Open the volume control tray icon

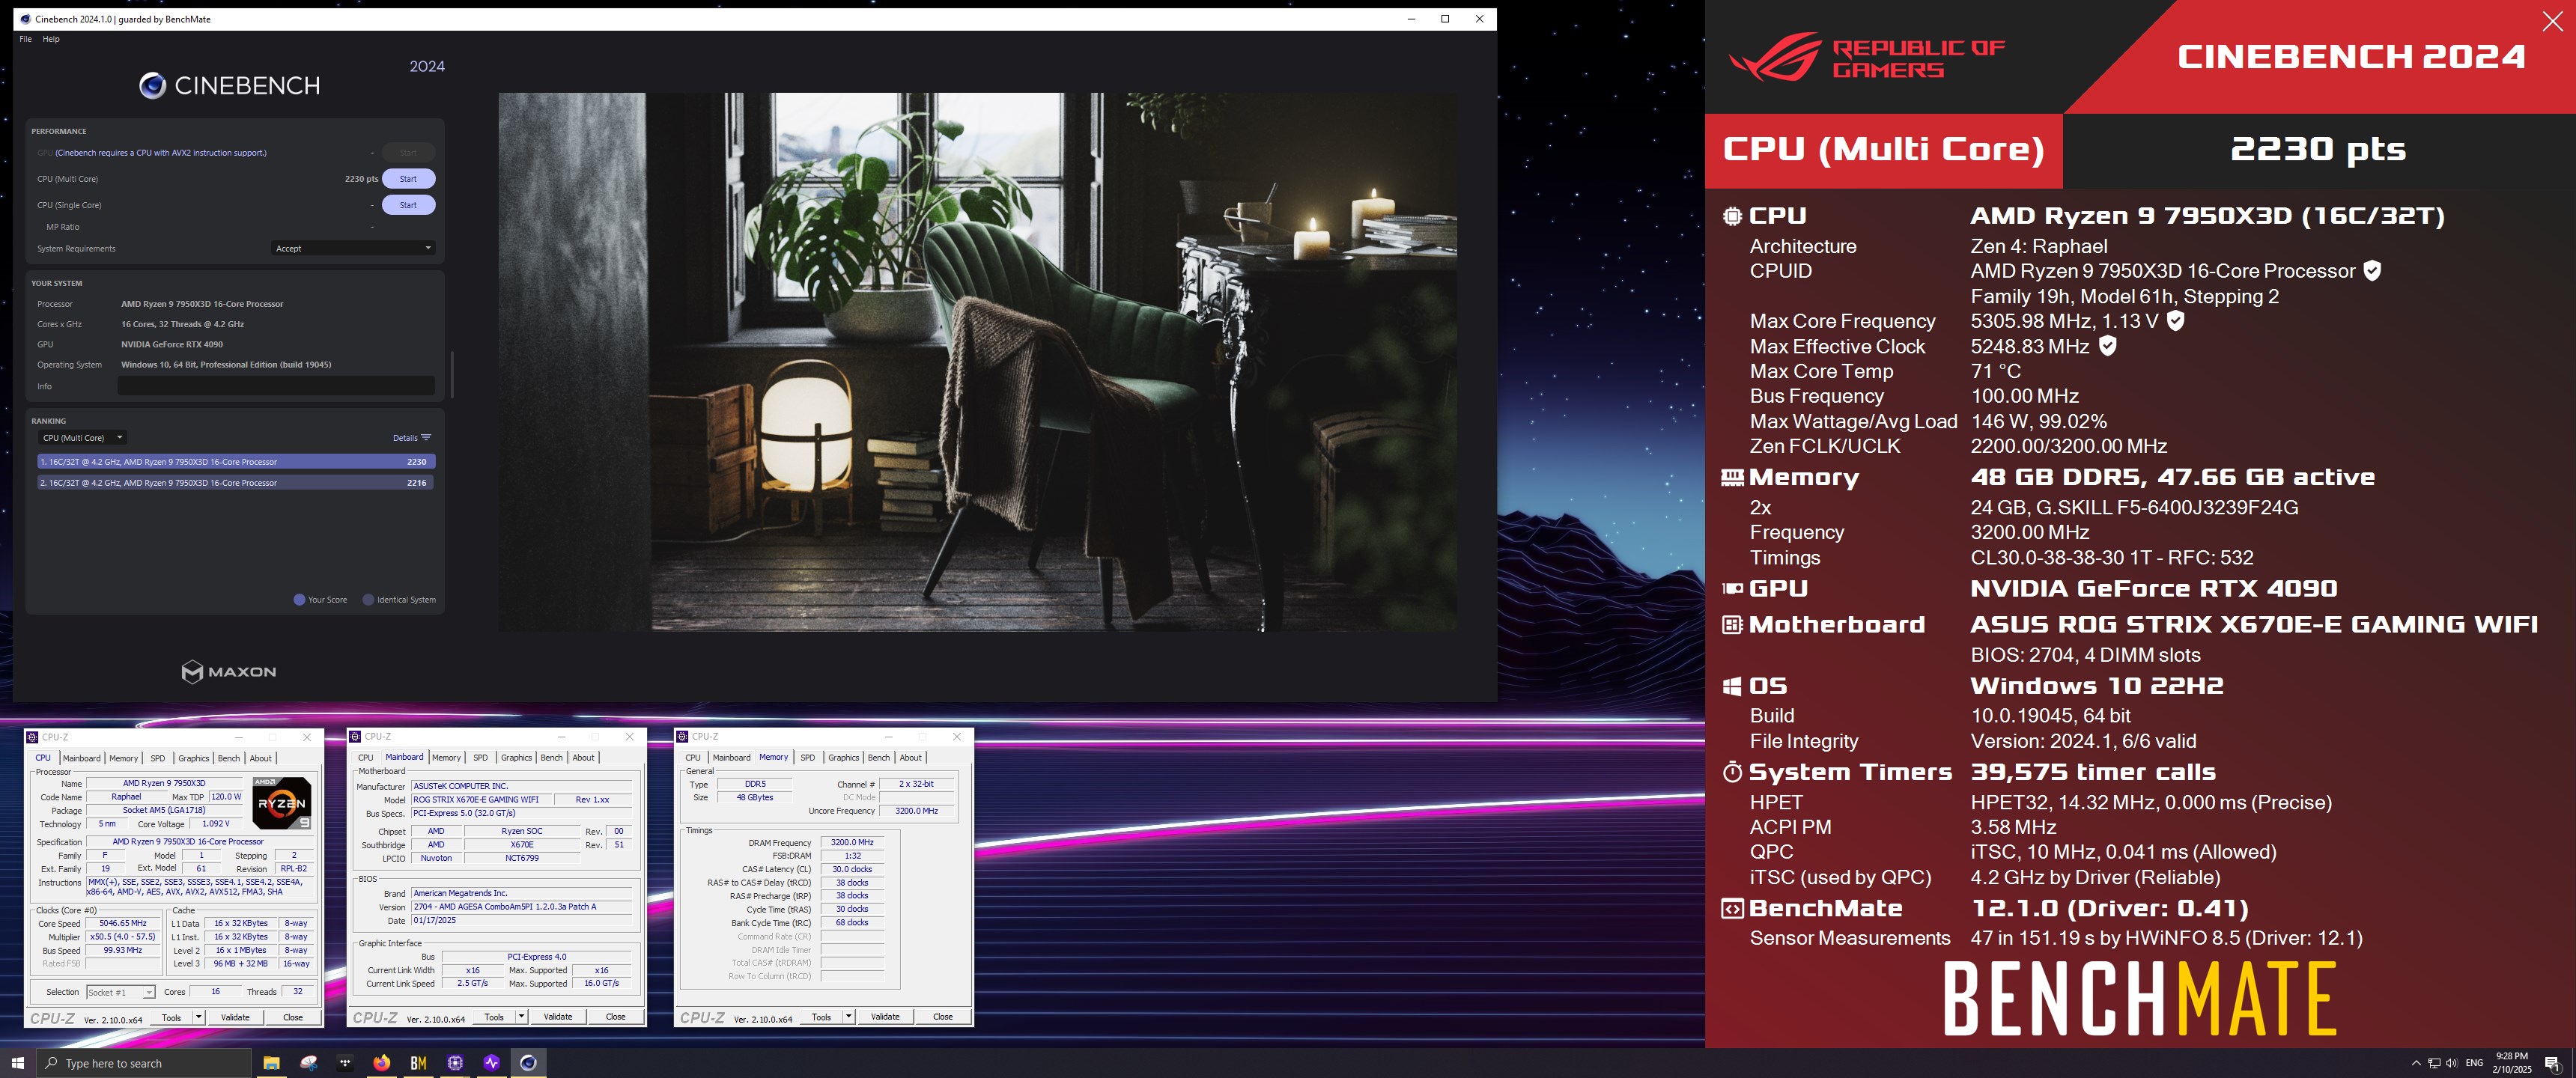[2451, 1063]
